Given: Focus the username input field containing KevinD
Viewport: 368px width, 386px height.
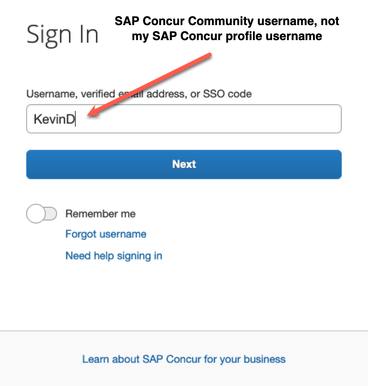Looking at the screenshot, I should 184,119.
